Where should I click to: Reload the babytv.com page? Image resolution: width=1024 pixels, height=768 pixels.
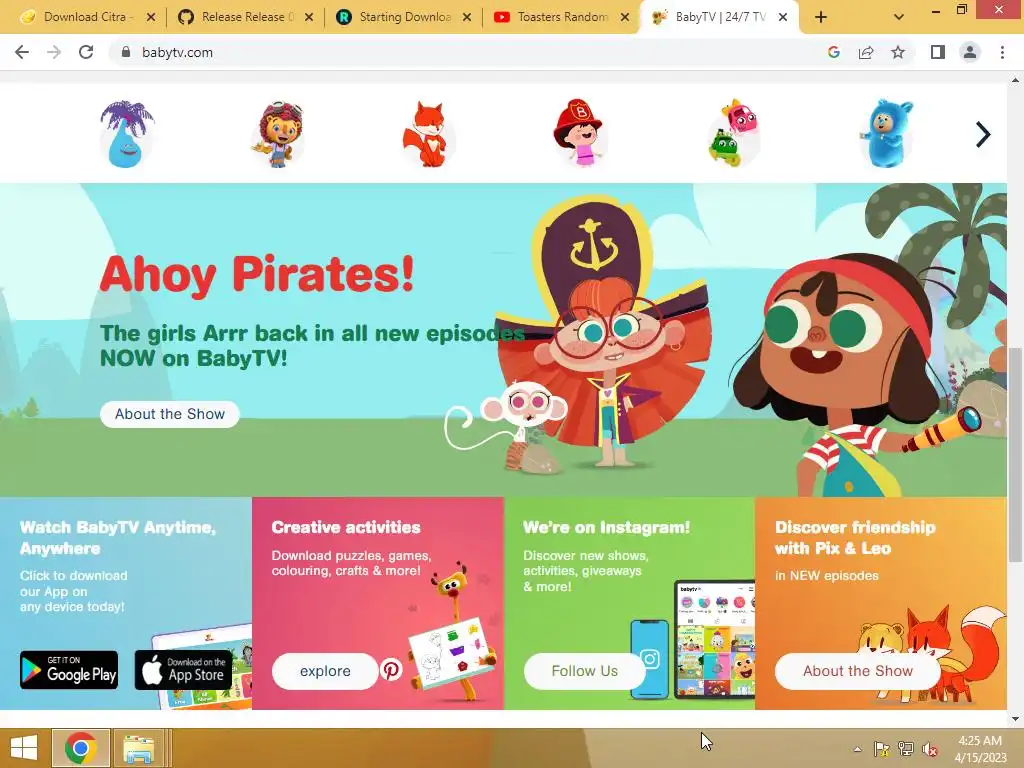coord(86,52)
